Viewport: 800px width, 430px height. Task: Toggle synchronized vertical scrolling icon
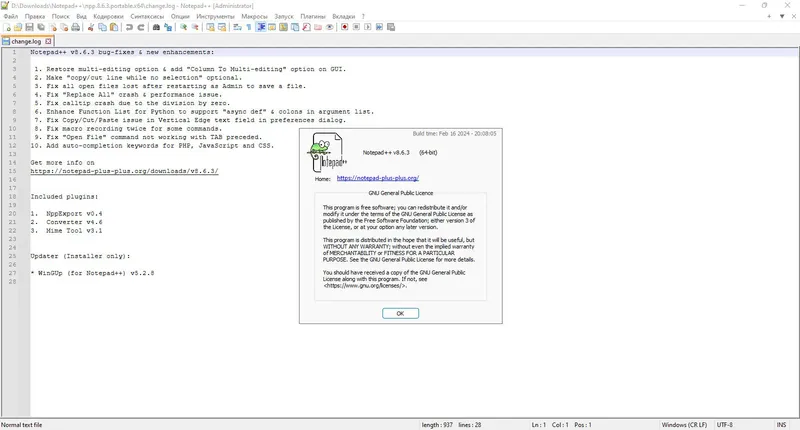pyautogui.click(x=210, y=27)
